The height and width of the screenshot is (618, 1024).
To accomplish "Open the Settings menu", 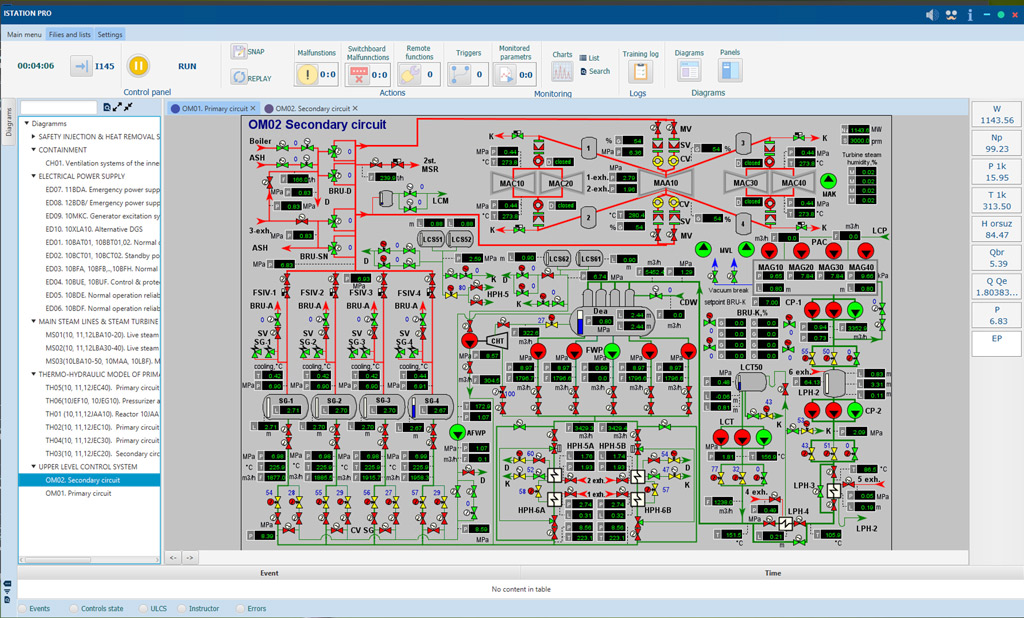I will tap(110, 35).
